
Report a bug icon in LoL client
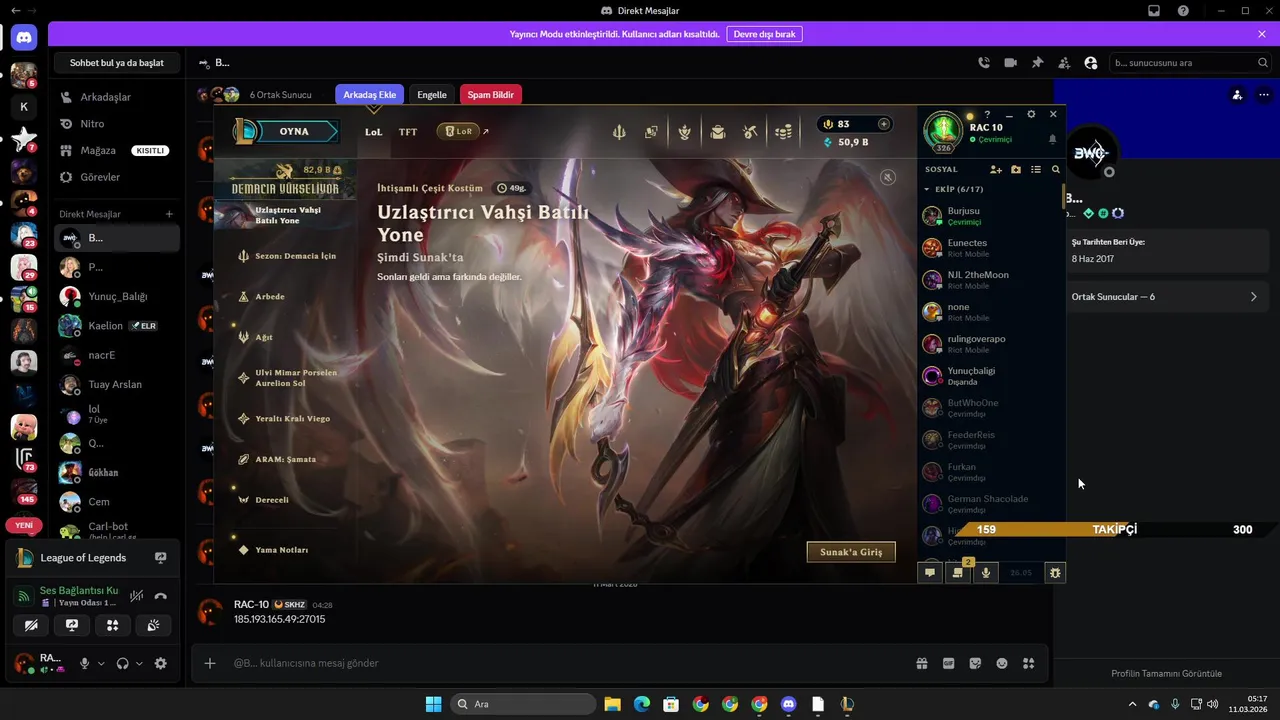1056,573
